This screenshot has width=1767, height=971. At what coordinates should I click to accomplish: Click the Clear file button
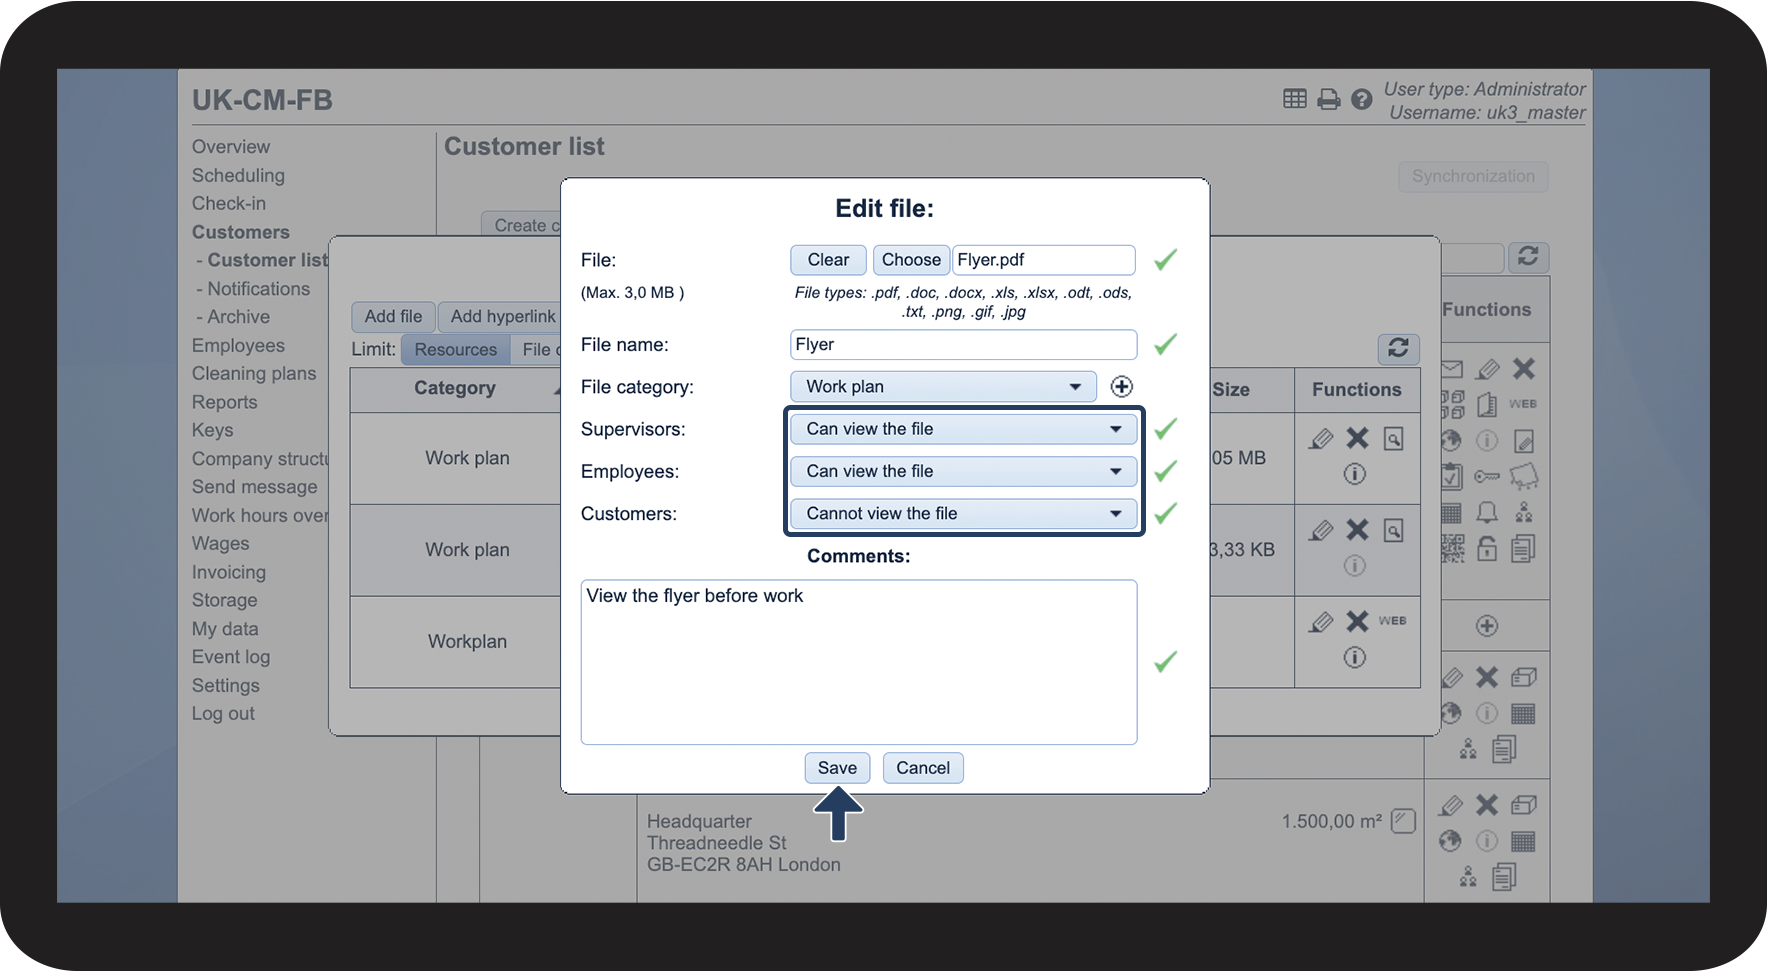point(828,260)
